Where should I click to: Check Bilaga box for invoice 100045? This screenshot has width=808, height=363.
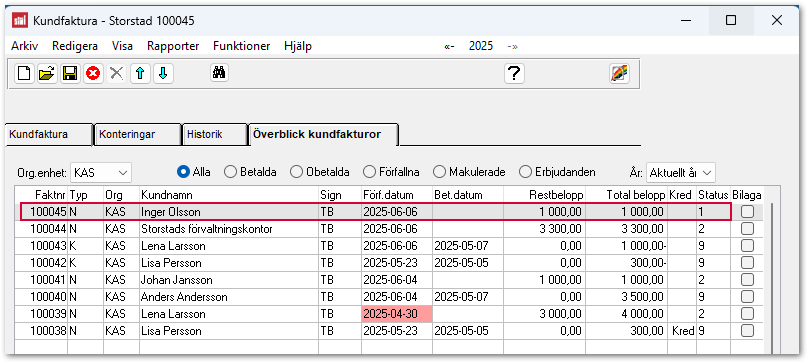747,211
